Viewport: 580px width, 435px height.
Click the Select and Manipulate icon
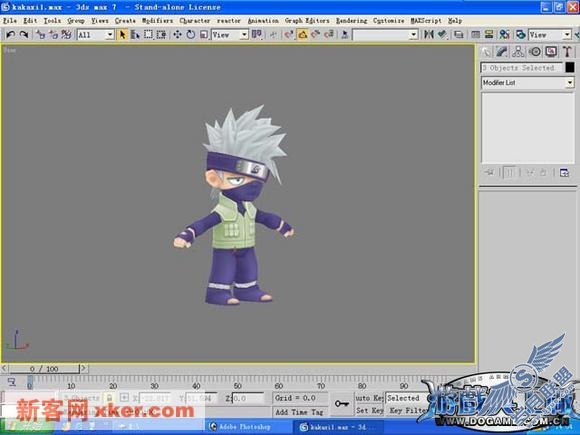point(273,35)
